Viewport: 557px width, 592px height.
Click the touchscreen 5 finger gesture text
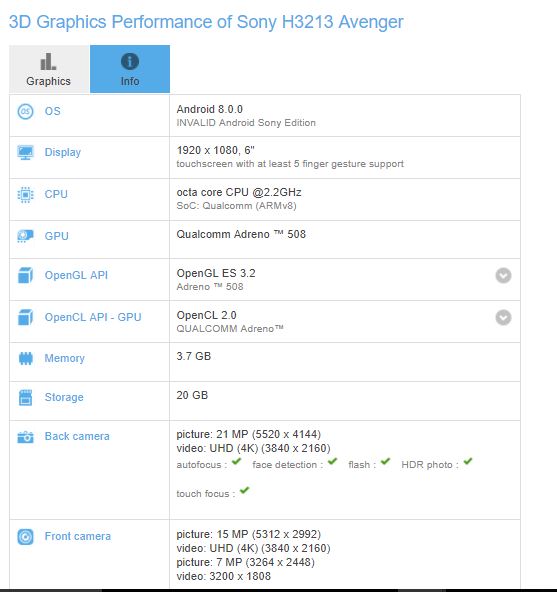coord(290,164)
